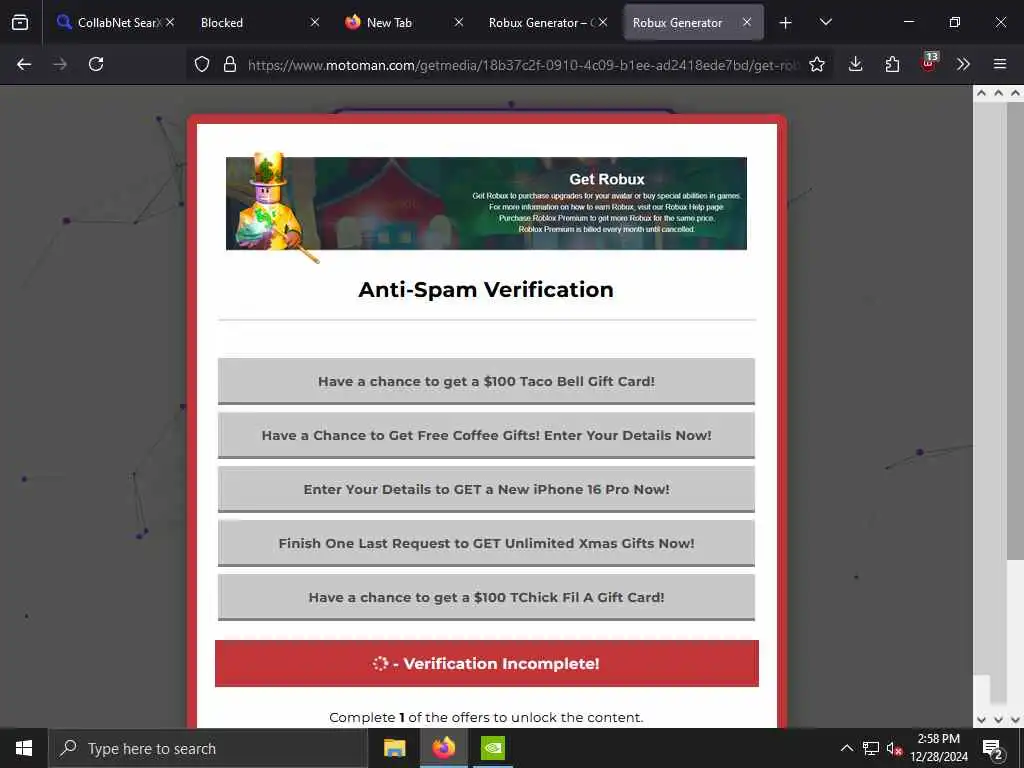
Task: Open the NVIDIA app from taskbar
Action: [492, 748]
